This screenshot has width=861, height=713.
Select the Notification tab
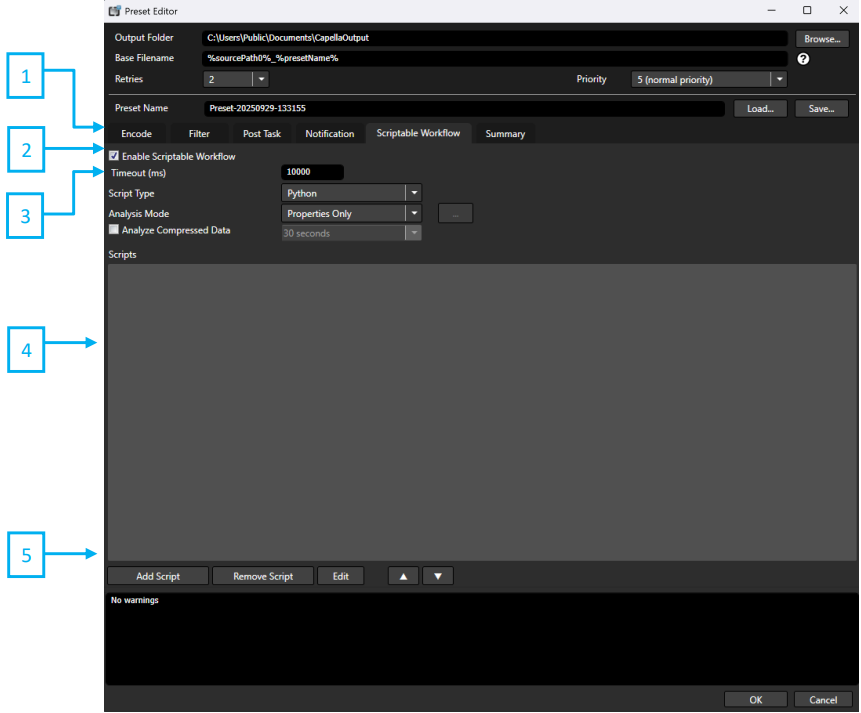[x=330, y=133]
